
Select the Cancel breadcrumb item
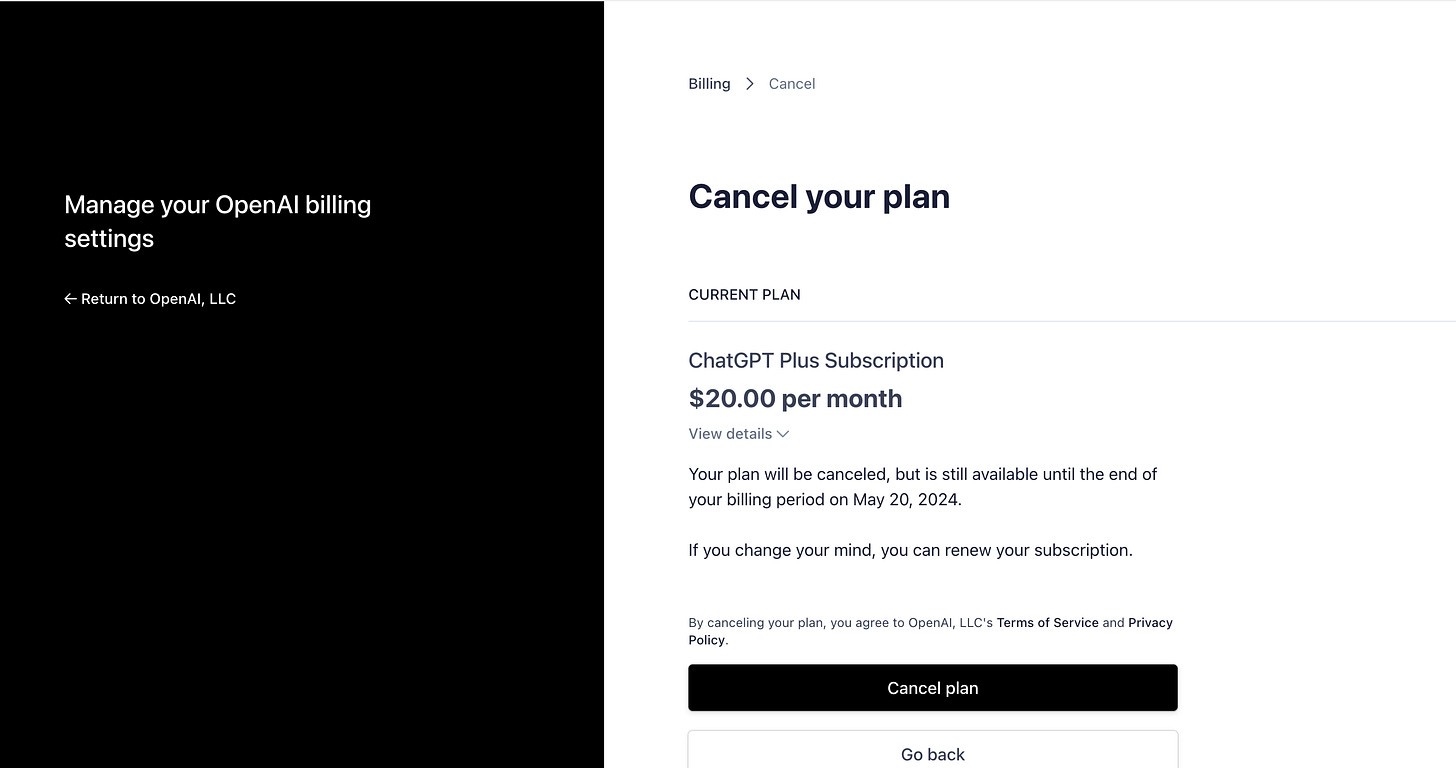(x=792, y=84)
